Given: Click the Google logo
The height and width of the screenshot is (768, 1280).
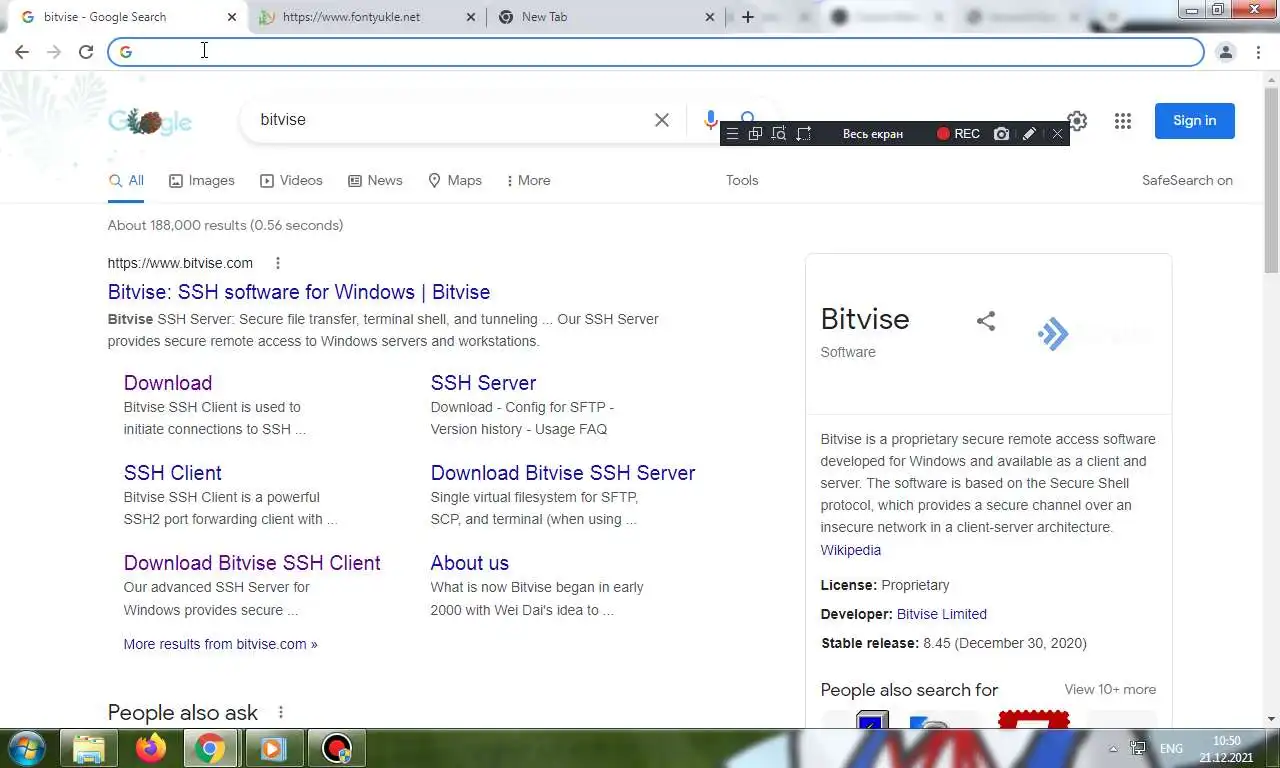Looking at the screenshot, I should coord(150,121).
